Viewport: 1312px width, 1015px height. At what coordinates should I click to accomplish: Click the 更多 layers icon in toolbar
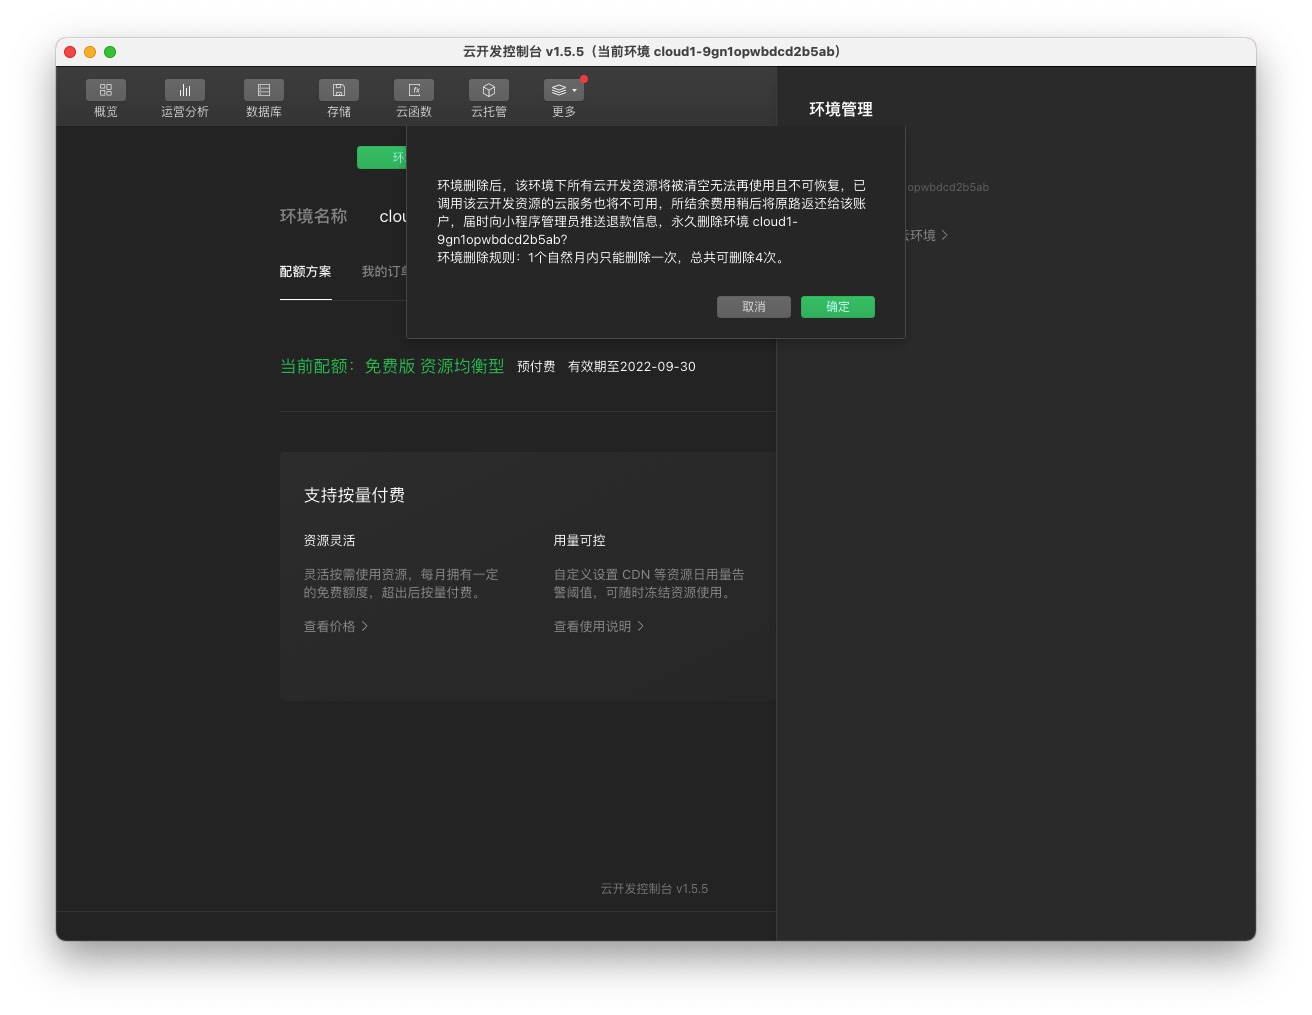pyautogui.click(x=558, y=90)
